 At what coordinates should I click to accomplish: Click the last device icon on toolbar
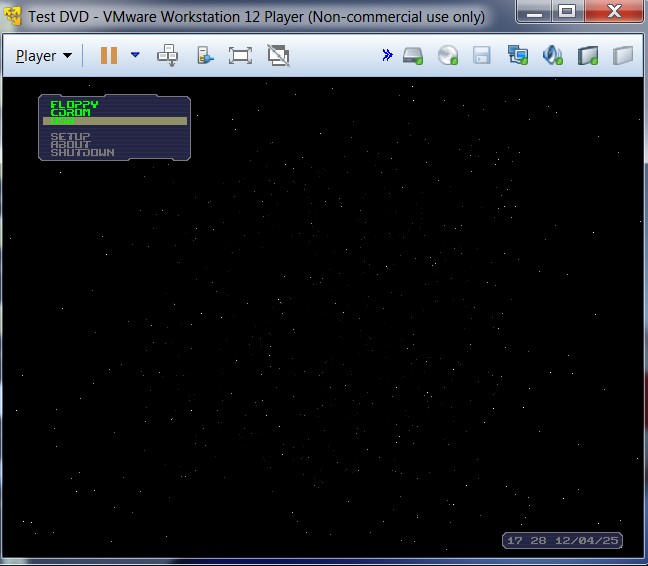(622, 56)
